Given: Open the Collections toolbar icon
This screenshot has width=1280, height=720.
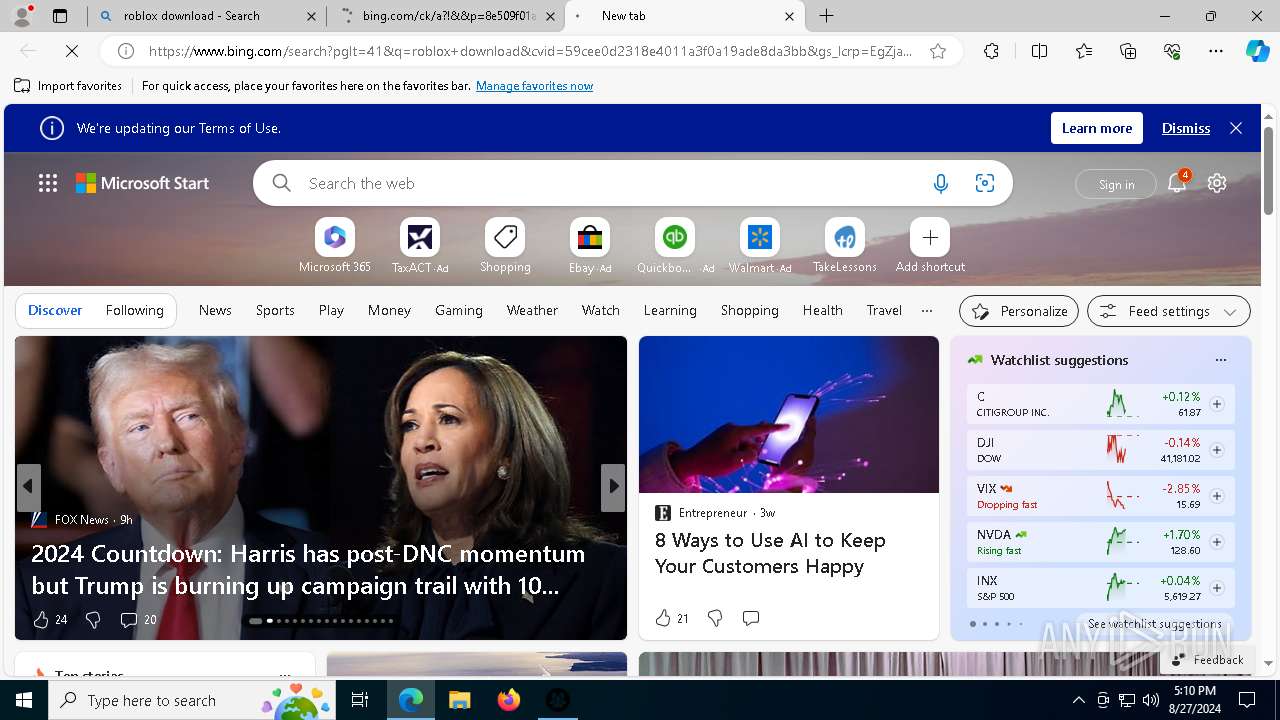Looking at the screenshot, I should (1128, 51).
